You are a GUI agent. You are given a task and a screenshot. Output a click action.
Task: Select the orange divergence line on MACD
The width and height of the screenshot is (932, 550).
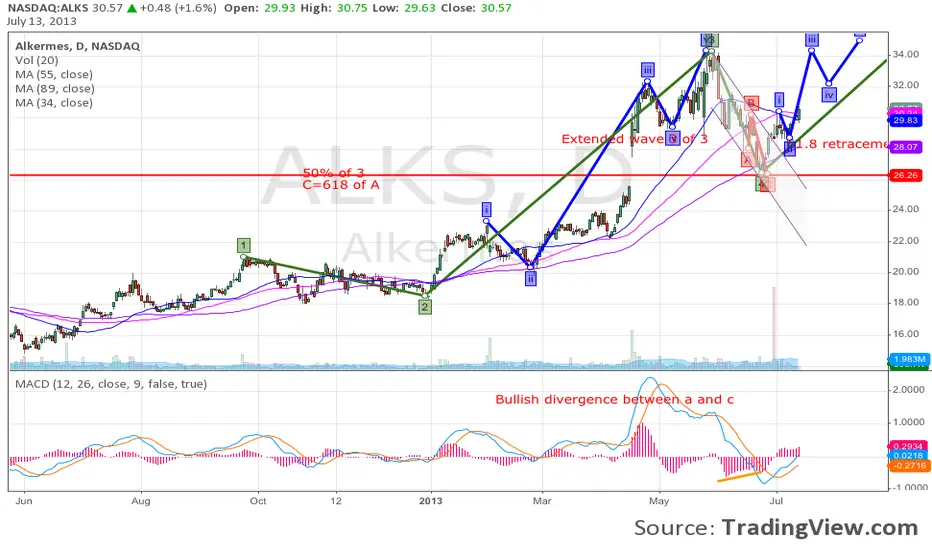(x=741, y=476)
